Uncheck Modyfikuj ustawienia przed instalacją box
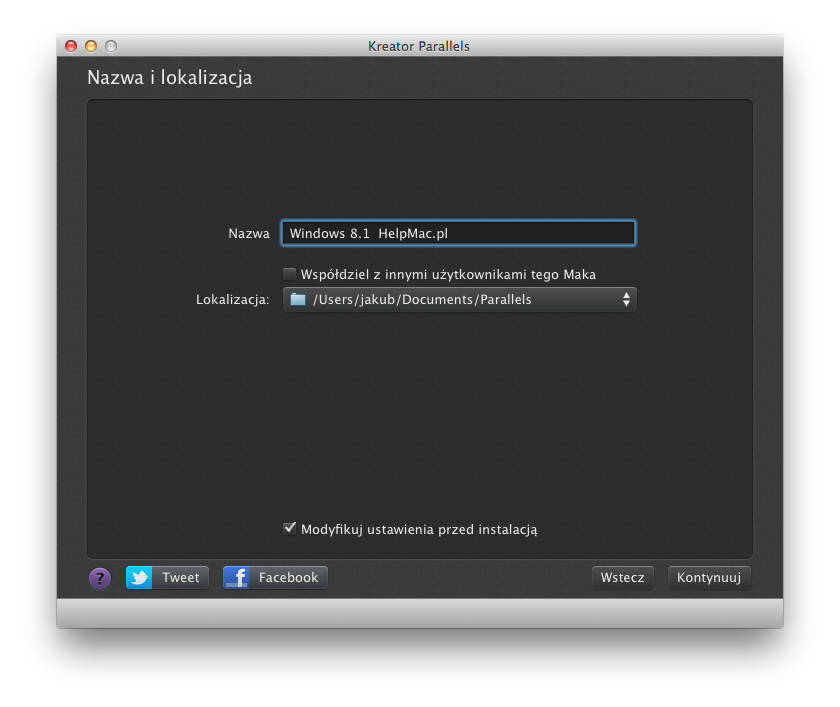 (x=290, y=528)
